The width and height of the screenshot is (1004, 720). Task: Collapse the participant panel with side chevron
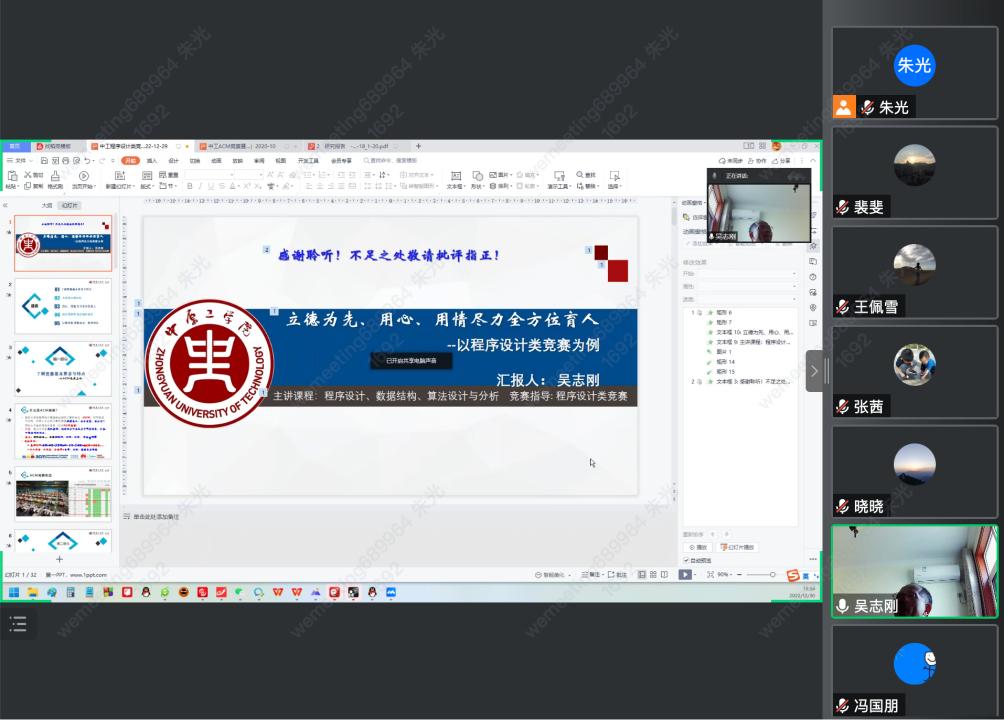point(814,371)
